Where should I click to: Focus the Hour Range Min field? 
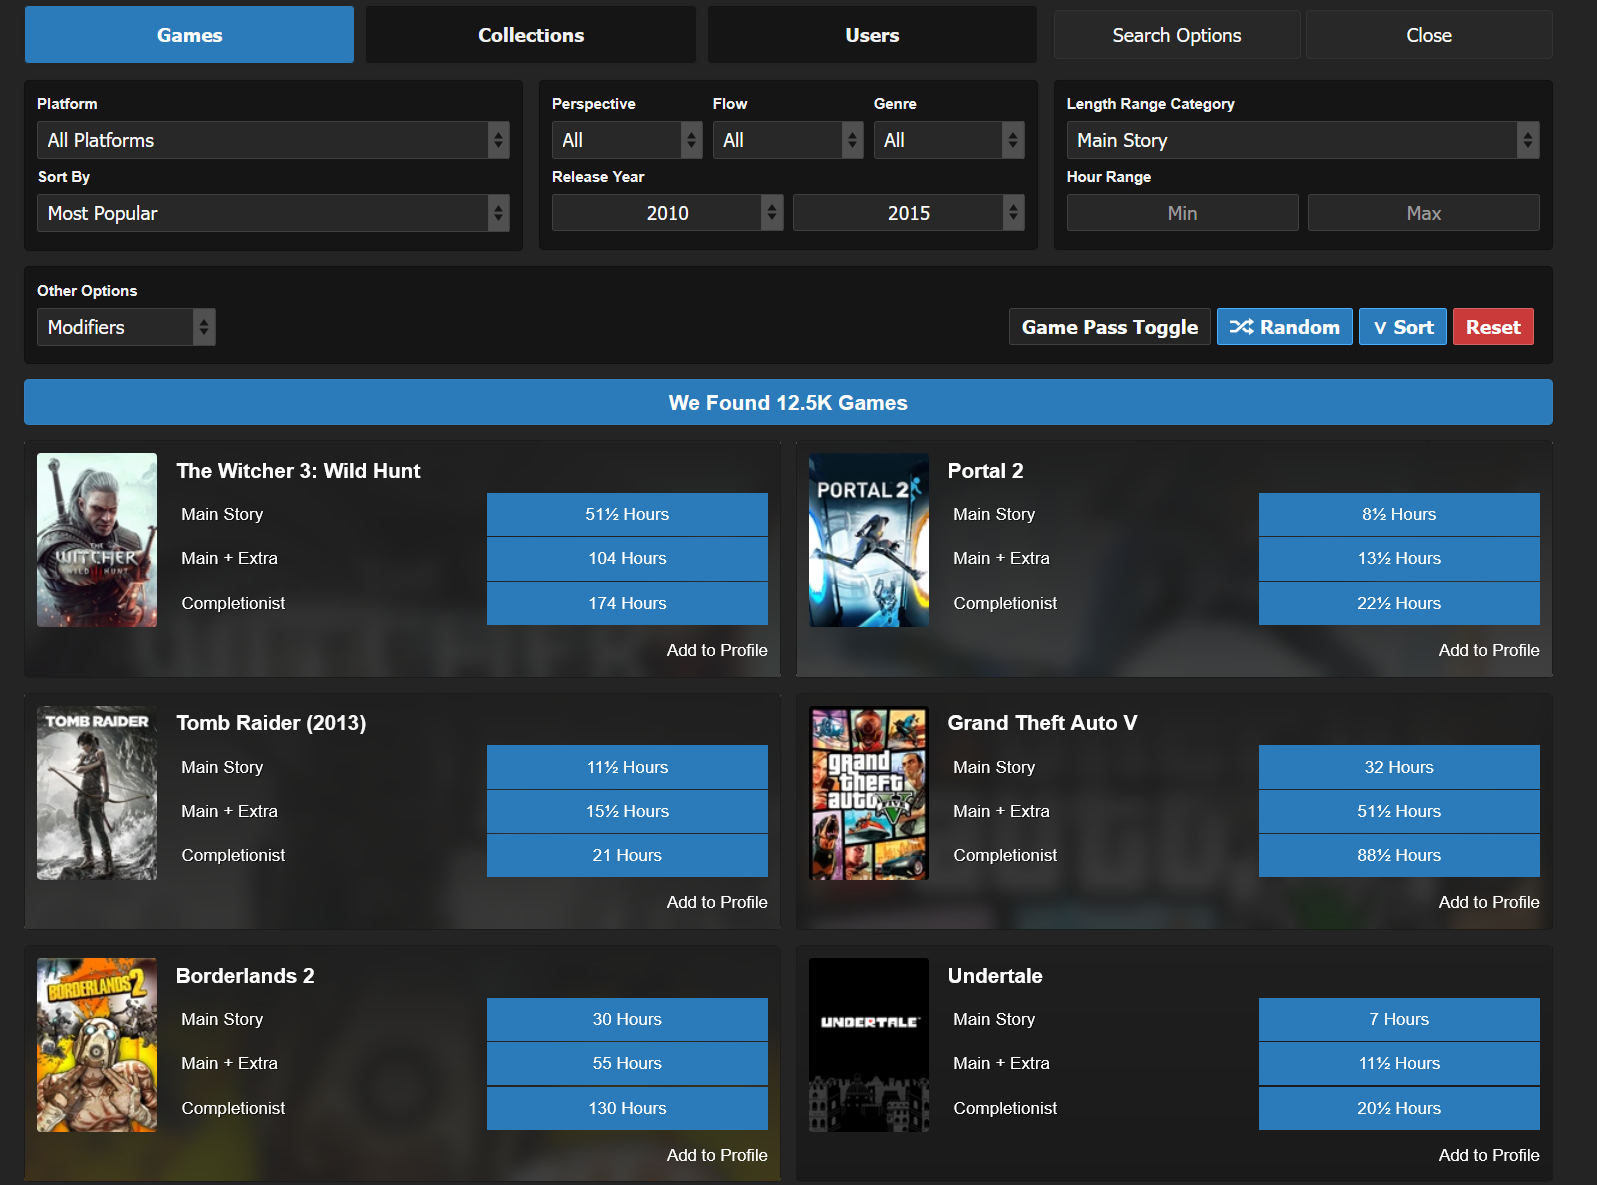click(x=1182, y=213)
